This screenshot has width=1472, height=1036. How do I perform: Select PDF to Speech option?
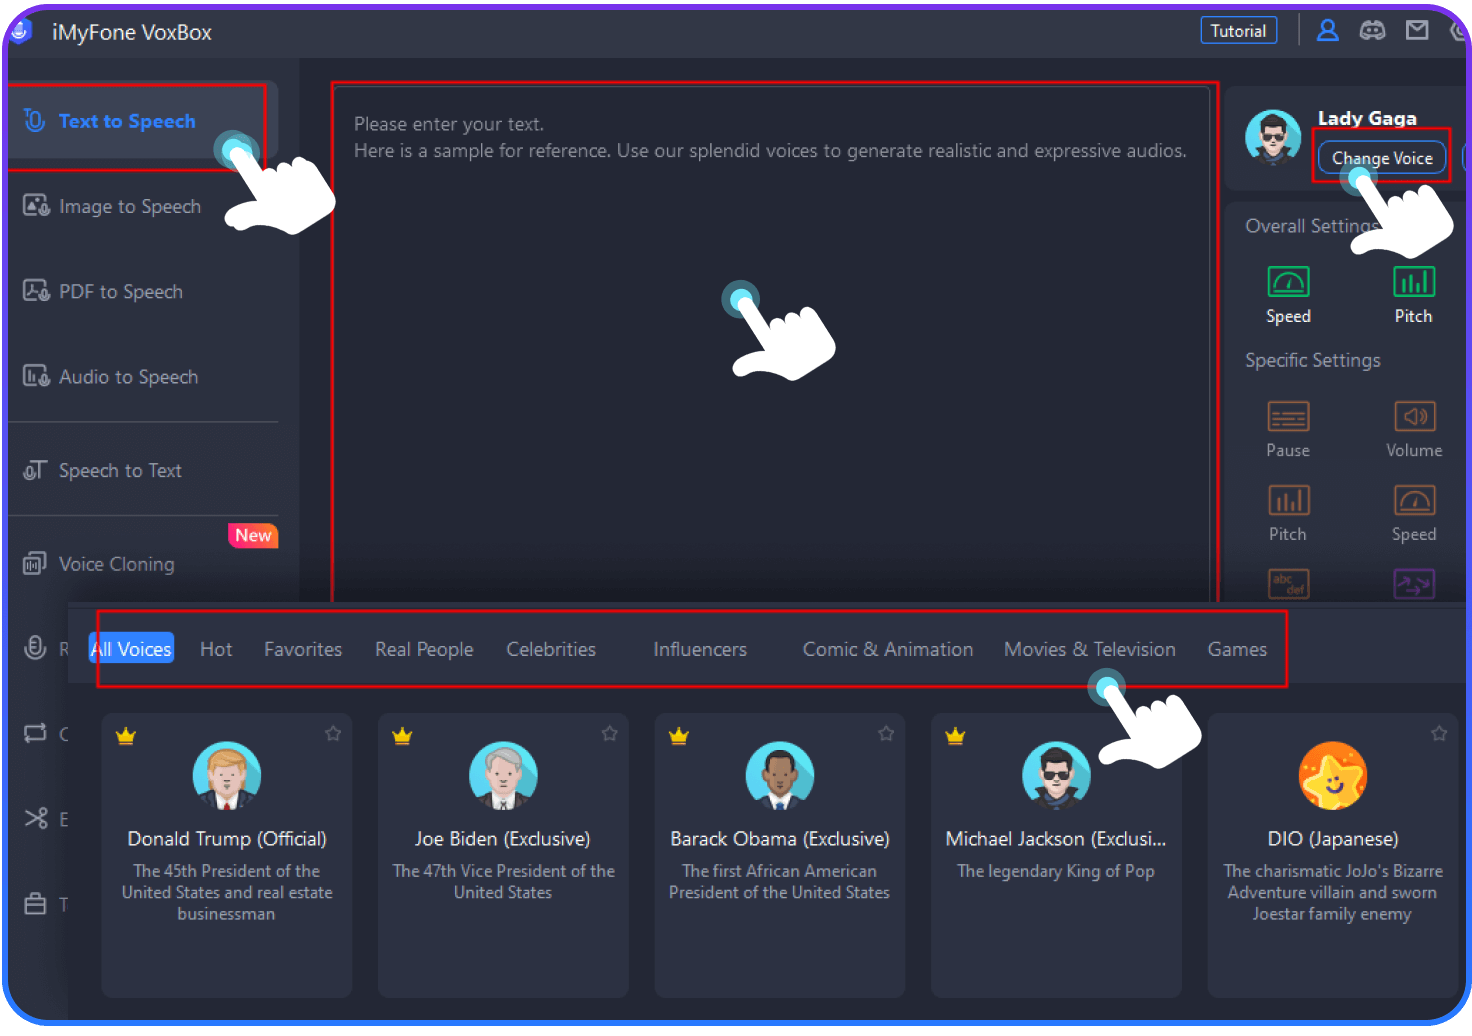(x=120, y=292)
